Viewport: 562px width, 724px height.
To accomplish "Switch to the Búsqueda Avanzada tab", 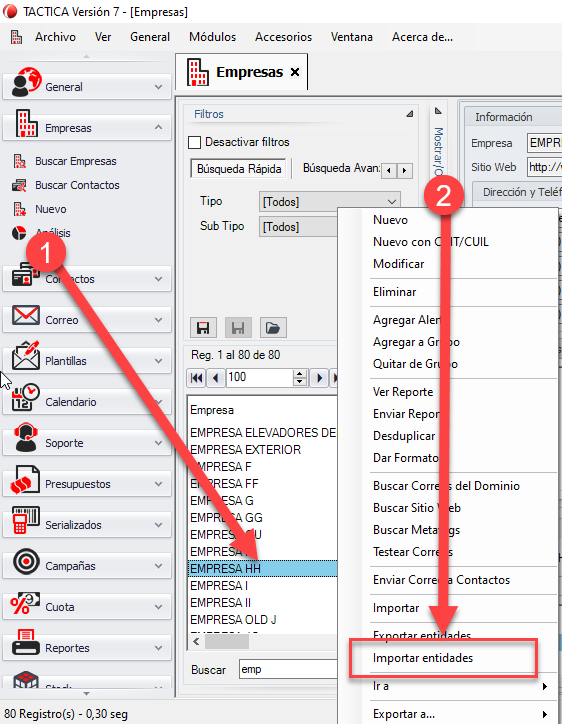I will click(341, 168).
